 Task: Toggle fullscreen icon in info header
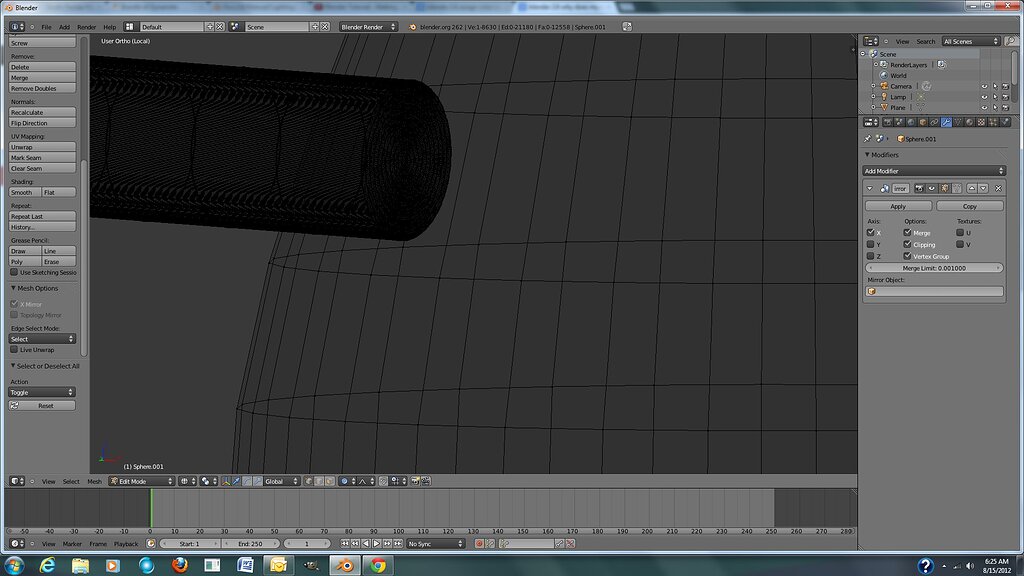tap(627, 27)
